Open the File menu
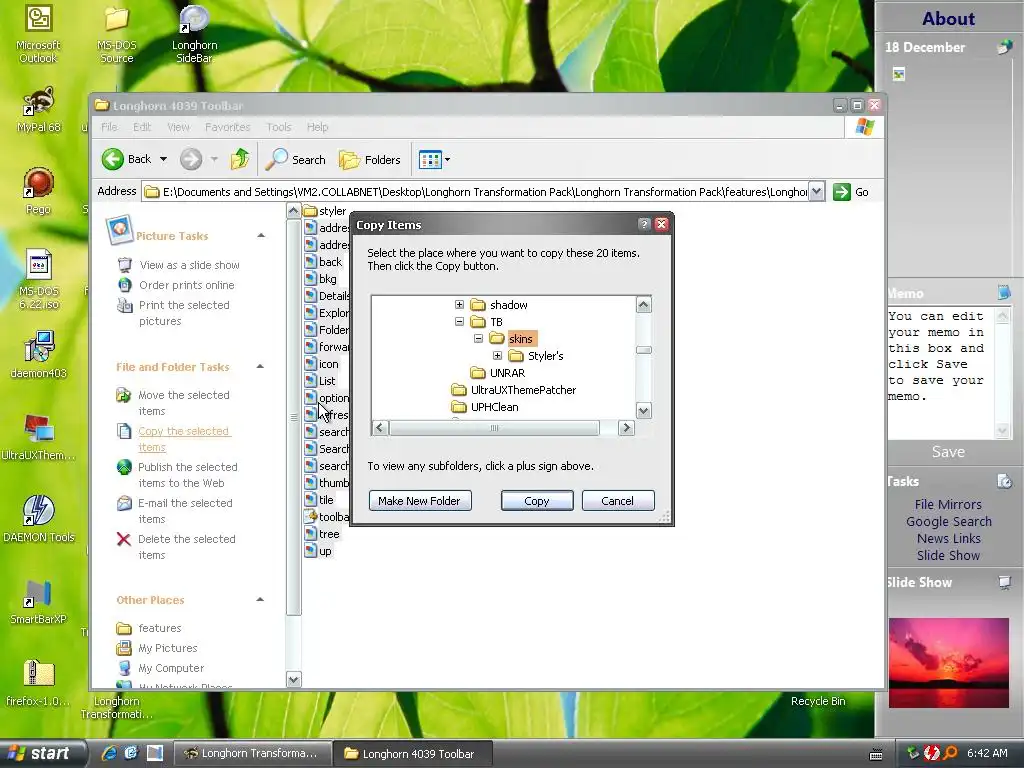Image resolution: width=1024 pixels, height=768 pixels. pos(109,127)
